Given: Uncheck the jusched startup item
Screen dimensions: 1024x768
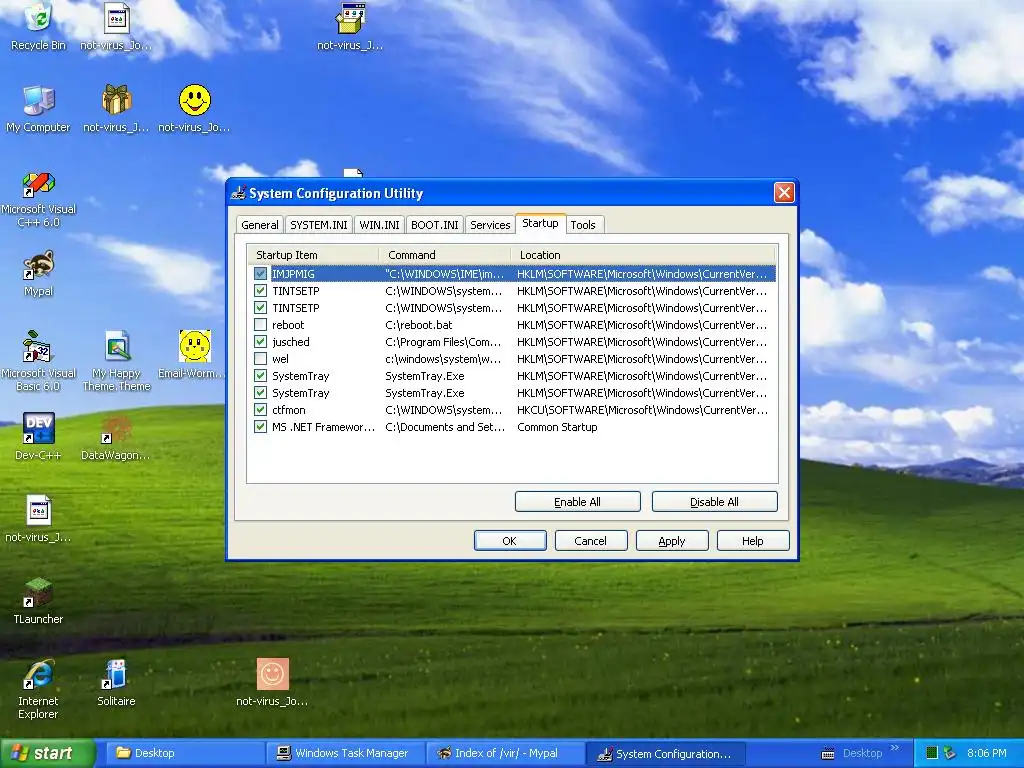Looking at the screenshot, I should coord(261,342).
